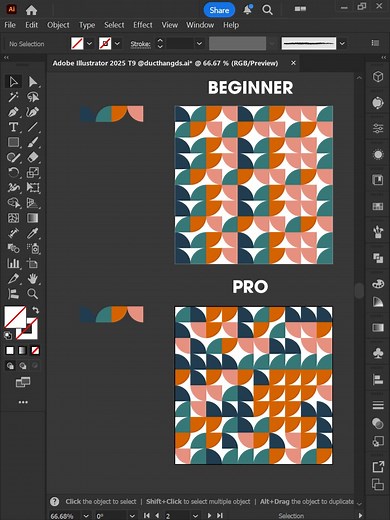
Task: Open the 3D and Materials panel
Action: (x=378, y=76)
